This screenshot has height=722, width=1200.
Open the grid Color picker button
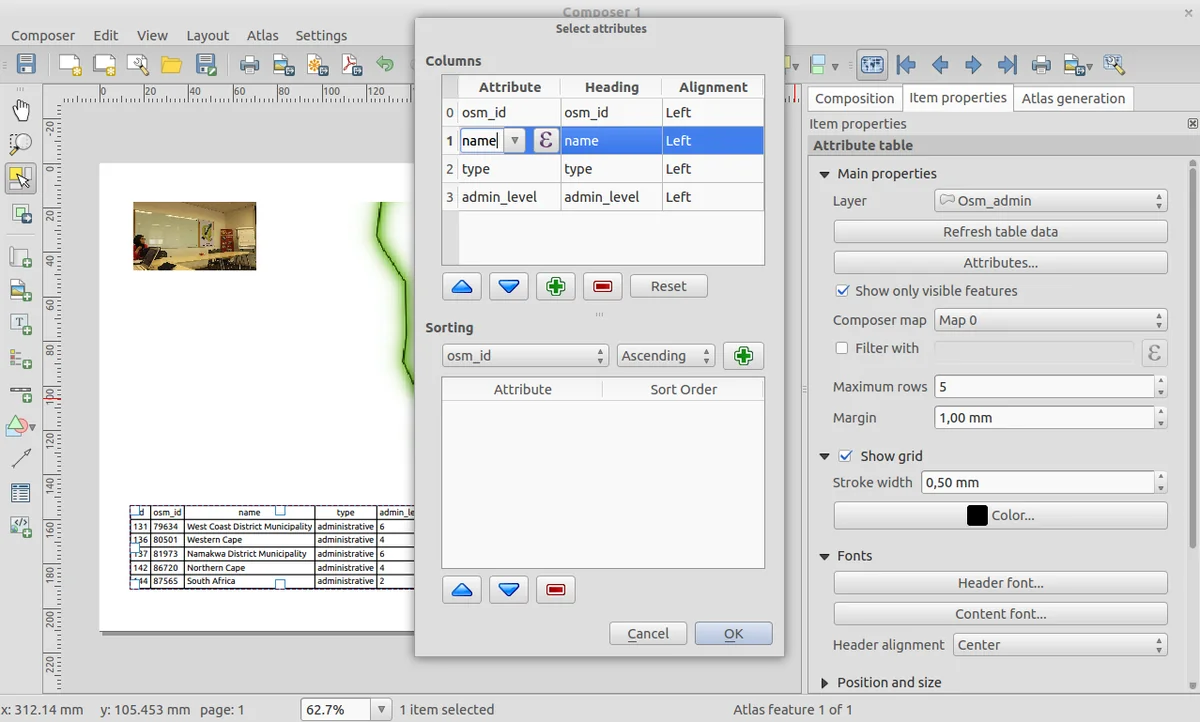point(1000,516)
